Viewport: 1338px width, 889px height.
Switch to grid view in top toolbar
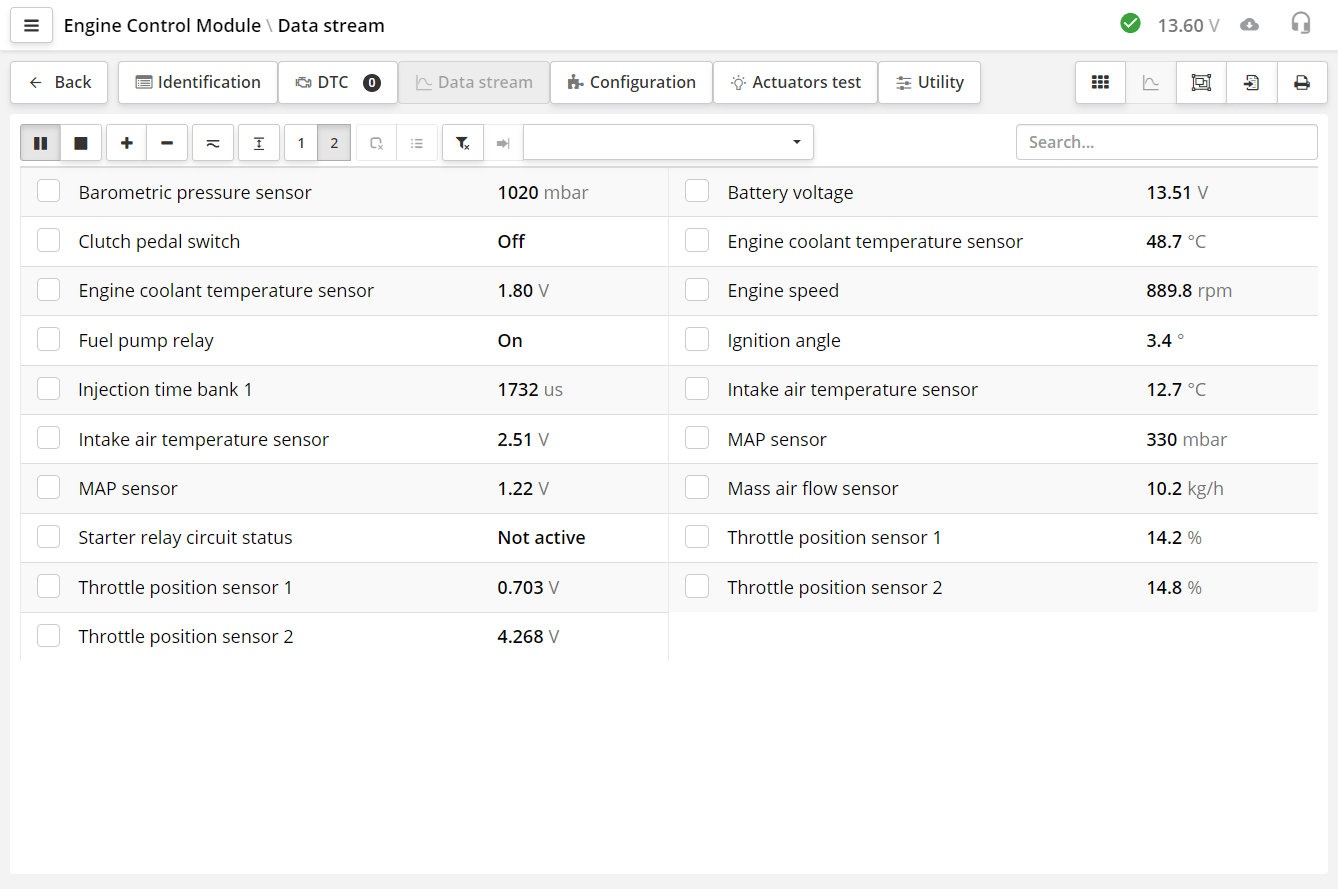1100,82
